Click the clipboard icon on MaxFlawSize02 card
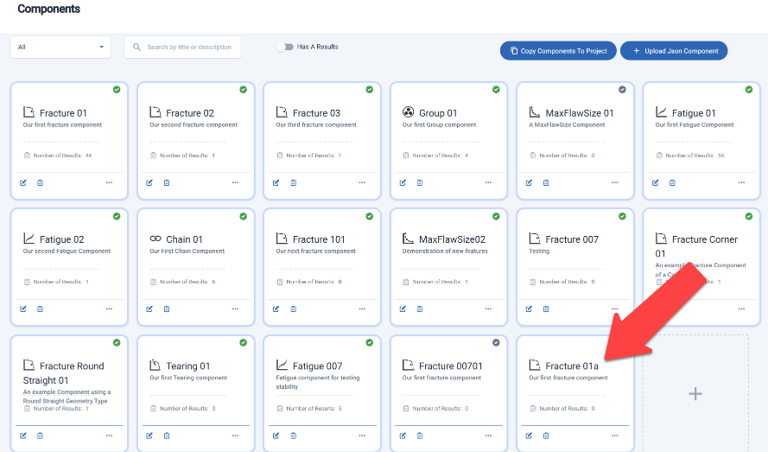The width and height of the screenshot is (768, 452). (x=420, y=308)
